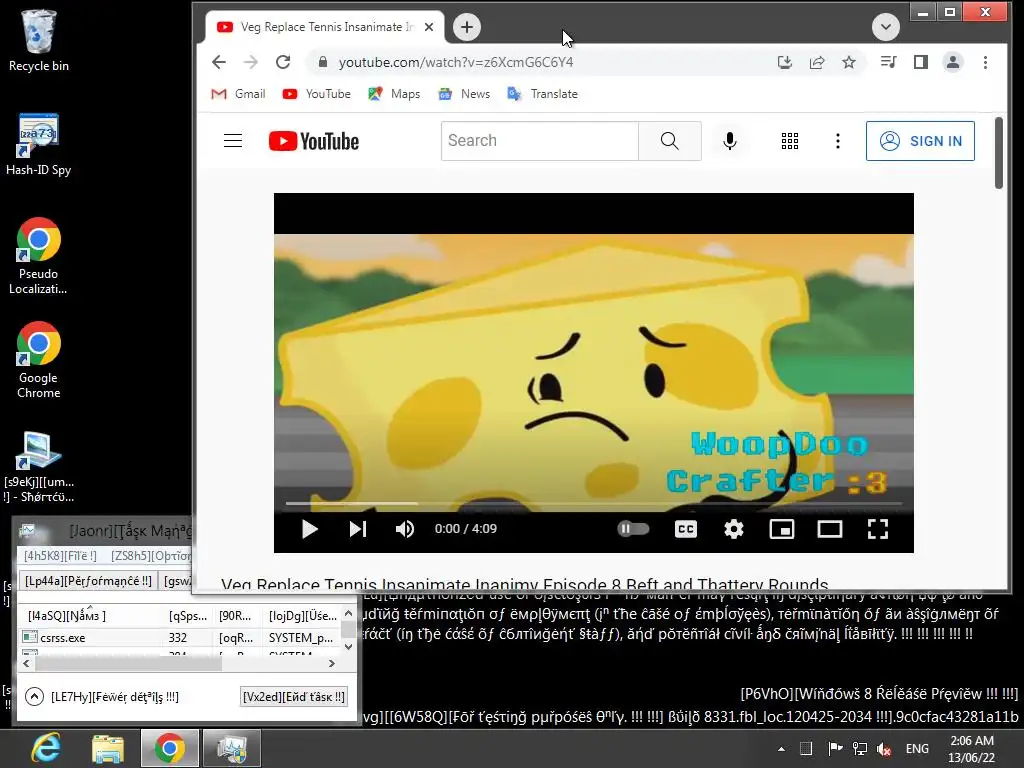This screenshot has height=768, width=1024.
Task: Open YouTube settings three-dot menu
Action: point(838,141)
